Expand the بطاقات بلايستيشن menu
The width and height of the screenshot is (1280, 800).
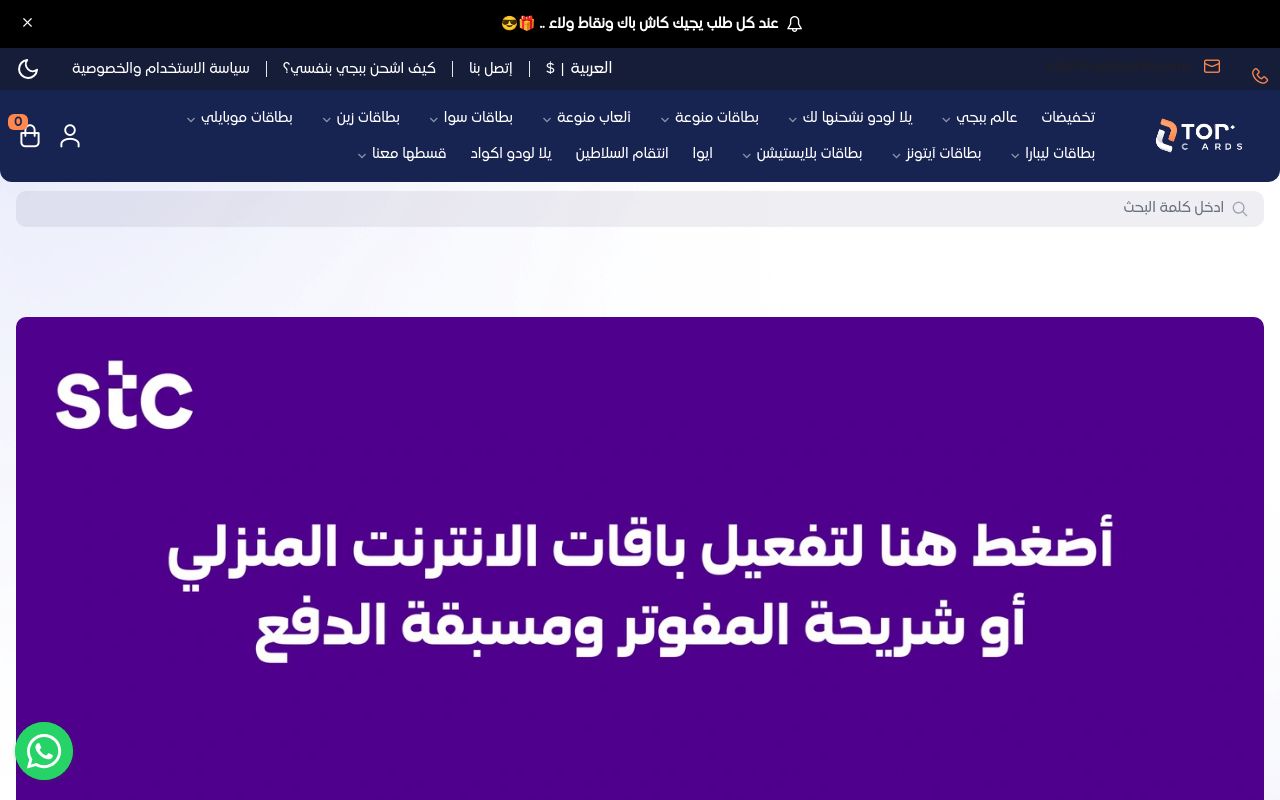pyautogui.click(x=802, y=153)
